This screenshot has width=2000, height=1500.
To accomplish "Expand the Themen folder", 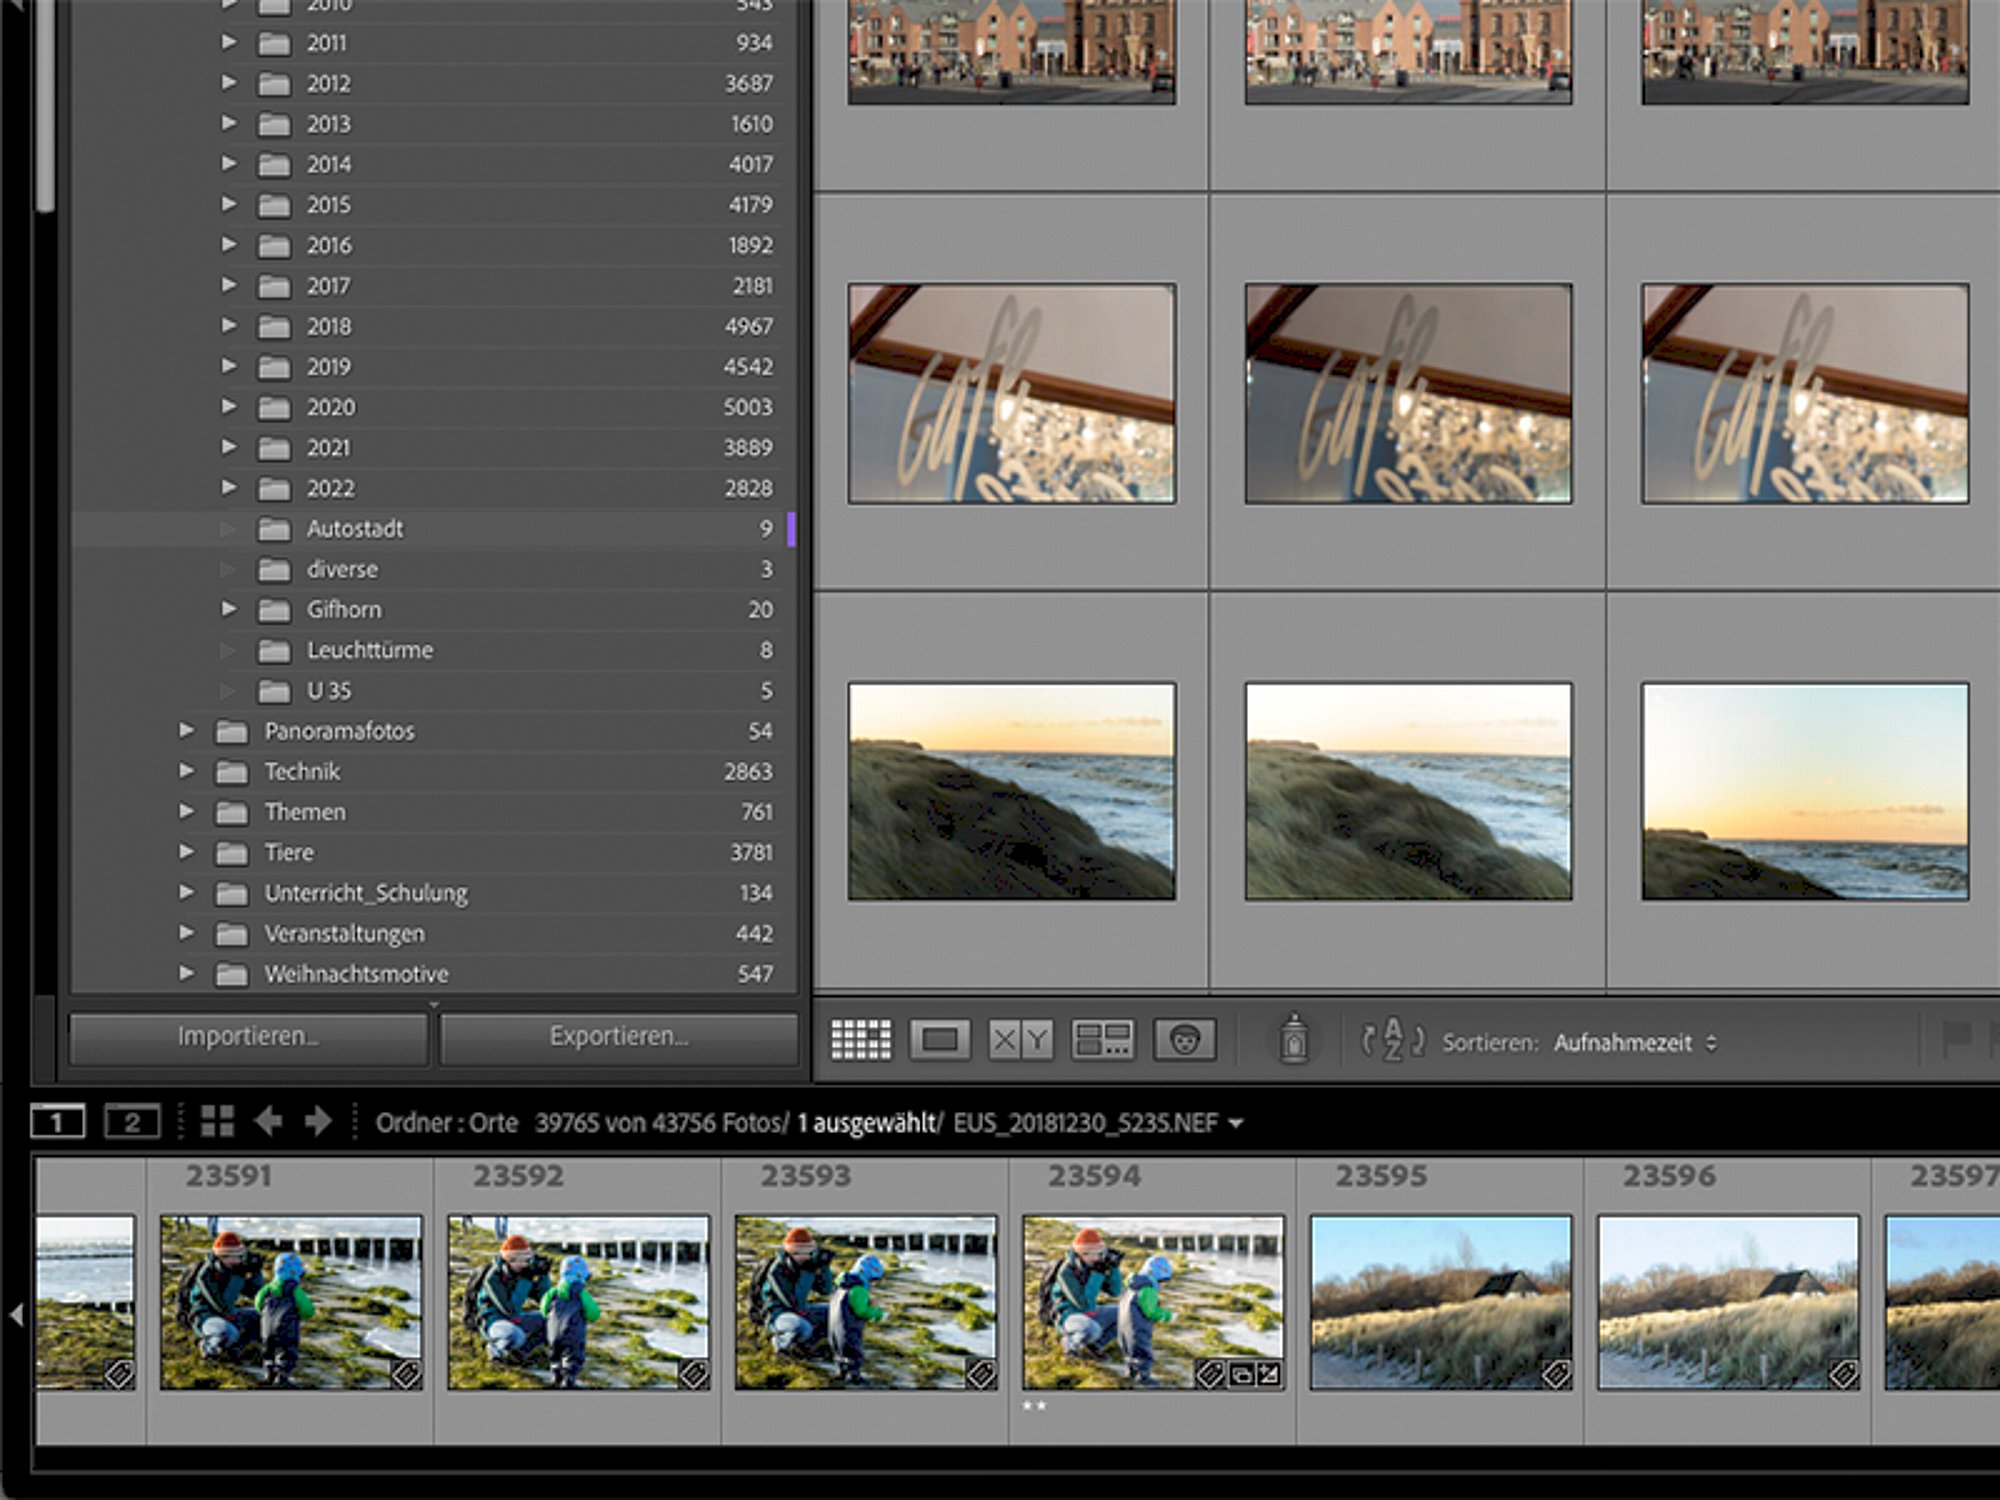I will tap(187, 812).
